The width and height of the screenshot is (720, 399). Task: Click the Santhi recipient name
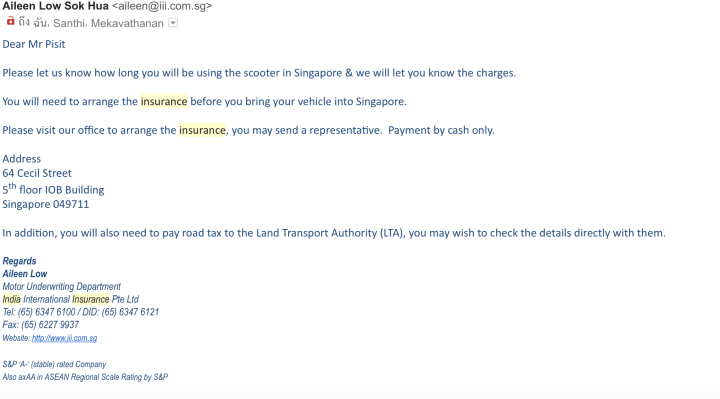pyautogui.click(x=69, y=23)
